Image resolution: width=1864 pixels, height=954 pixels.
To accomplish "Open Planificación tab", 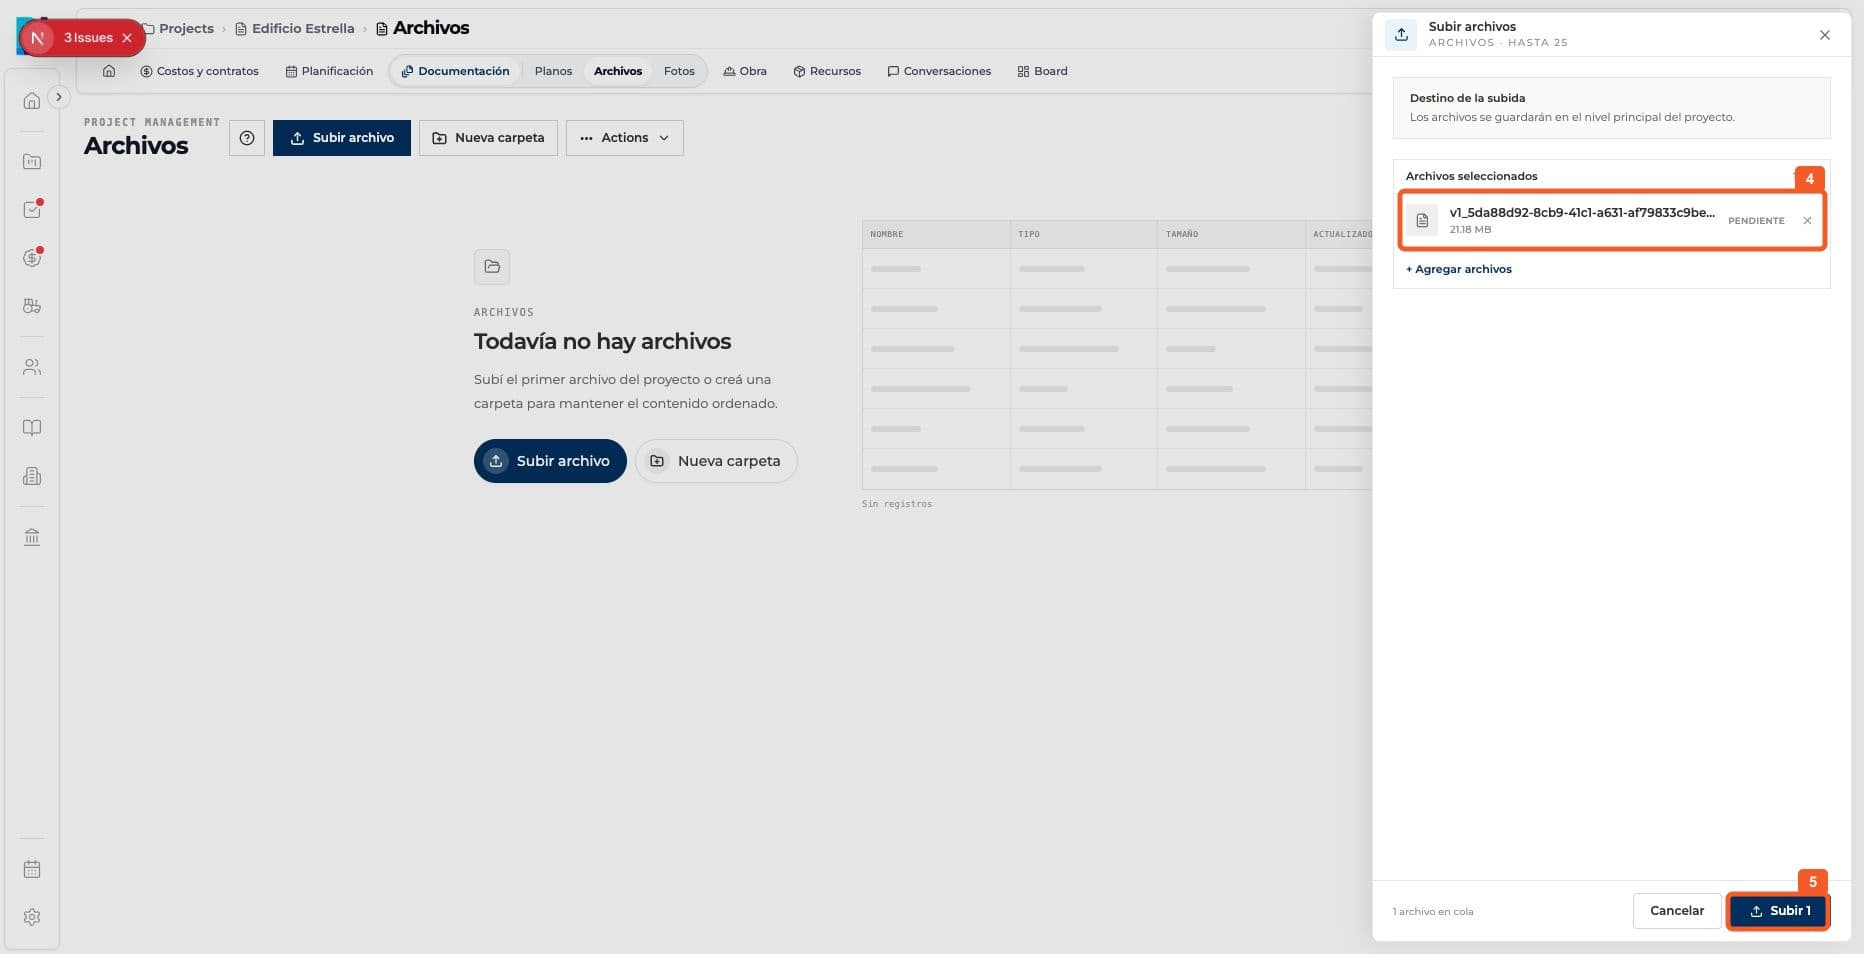I will point(329,71).
